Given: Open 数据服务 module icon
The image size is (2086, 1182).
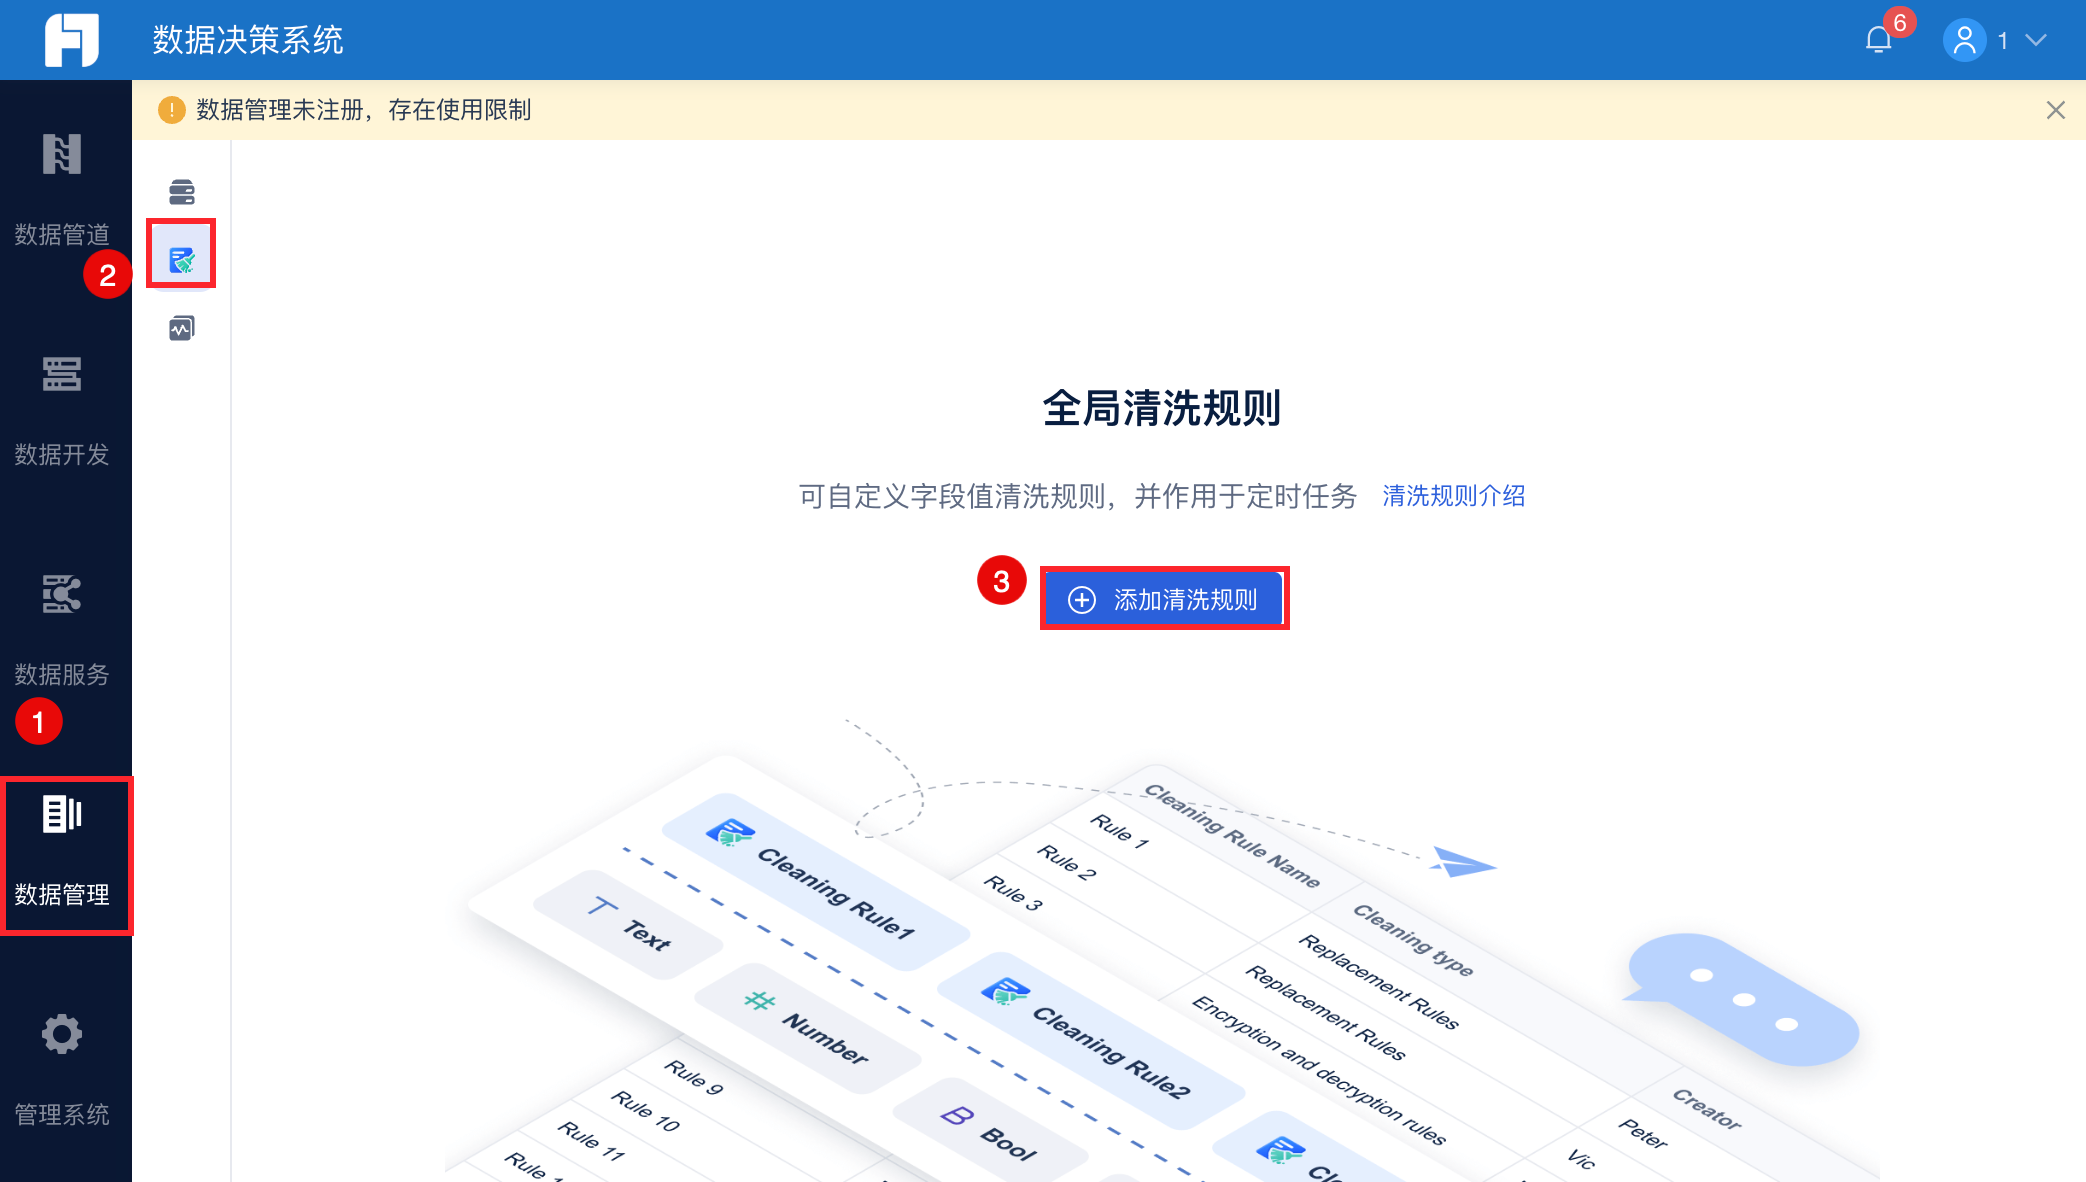Looking at the screenshot, I should [61, 595].
